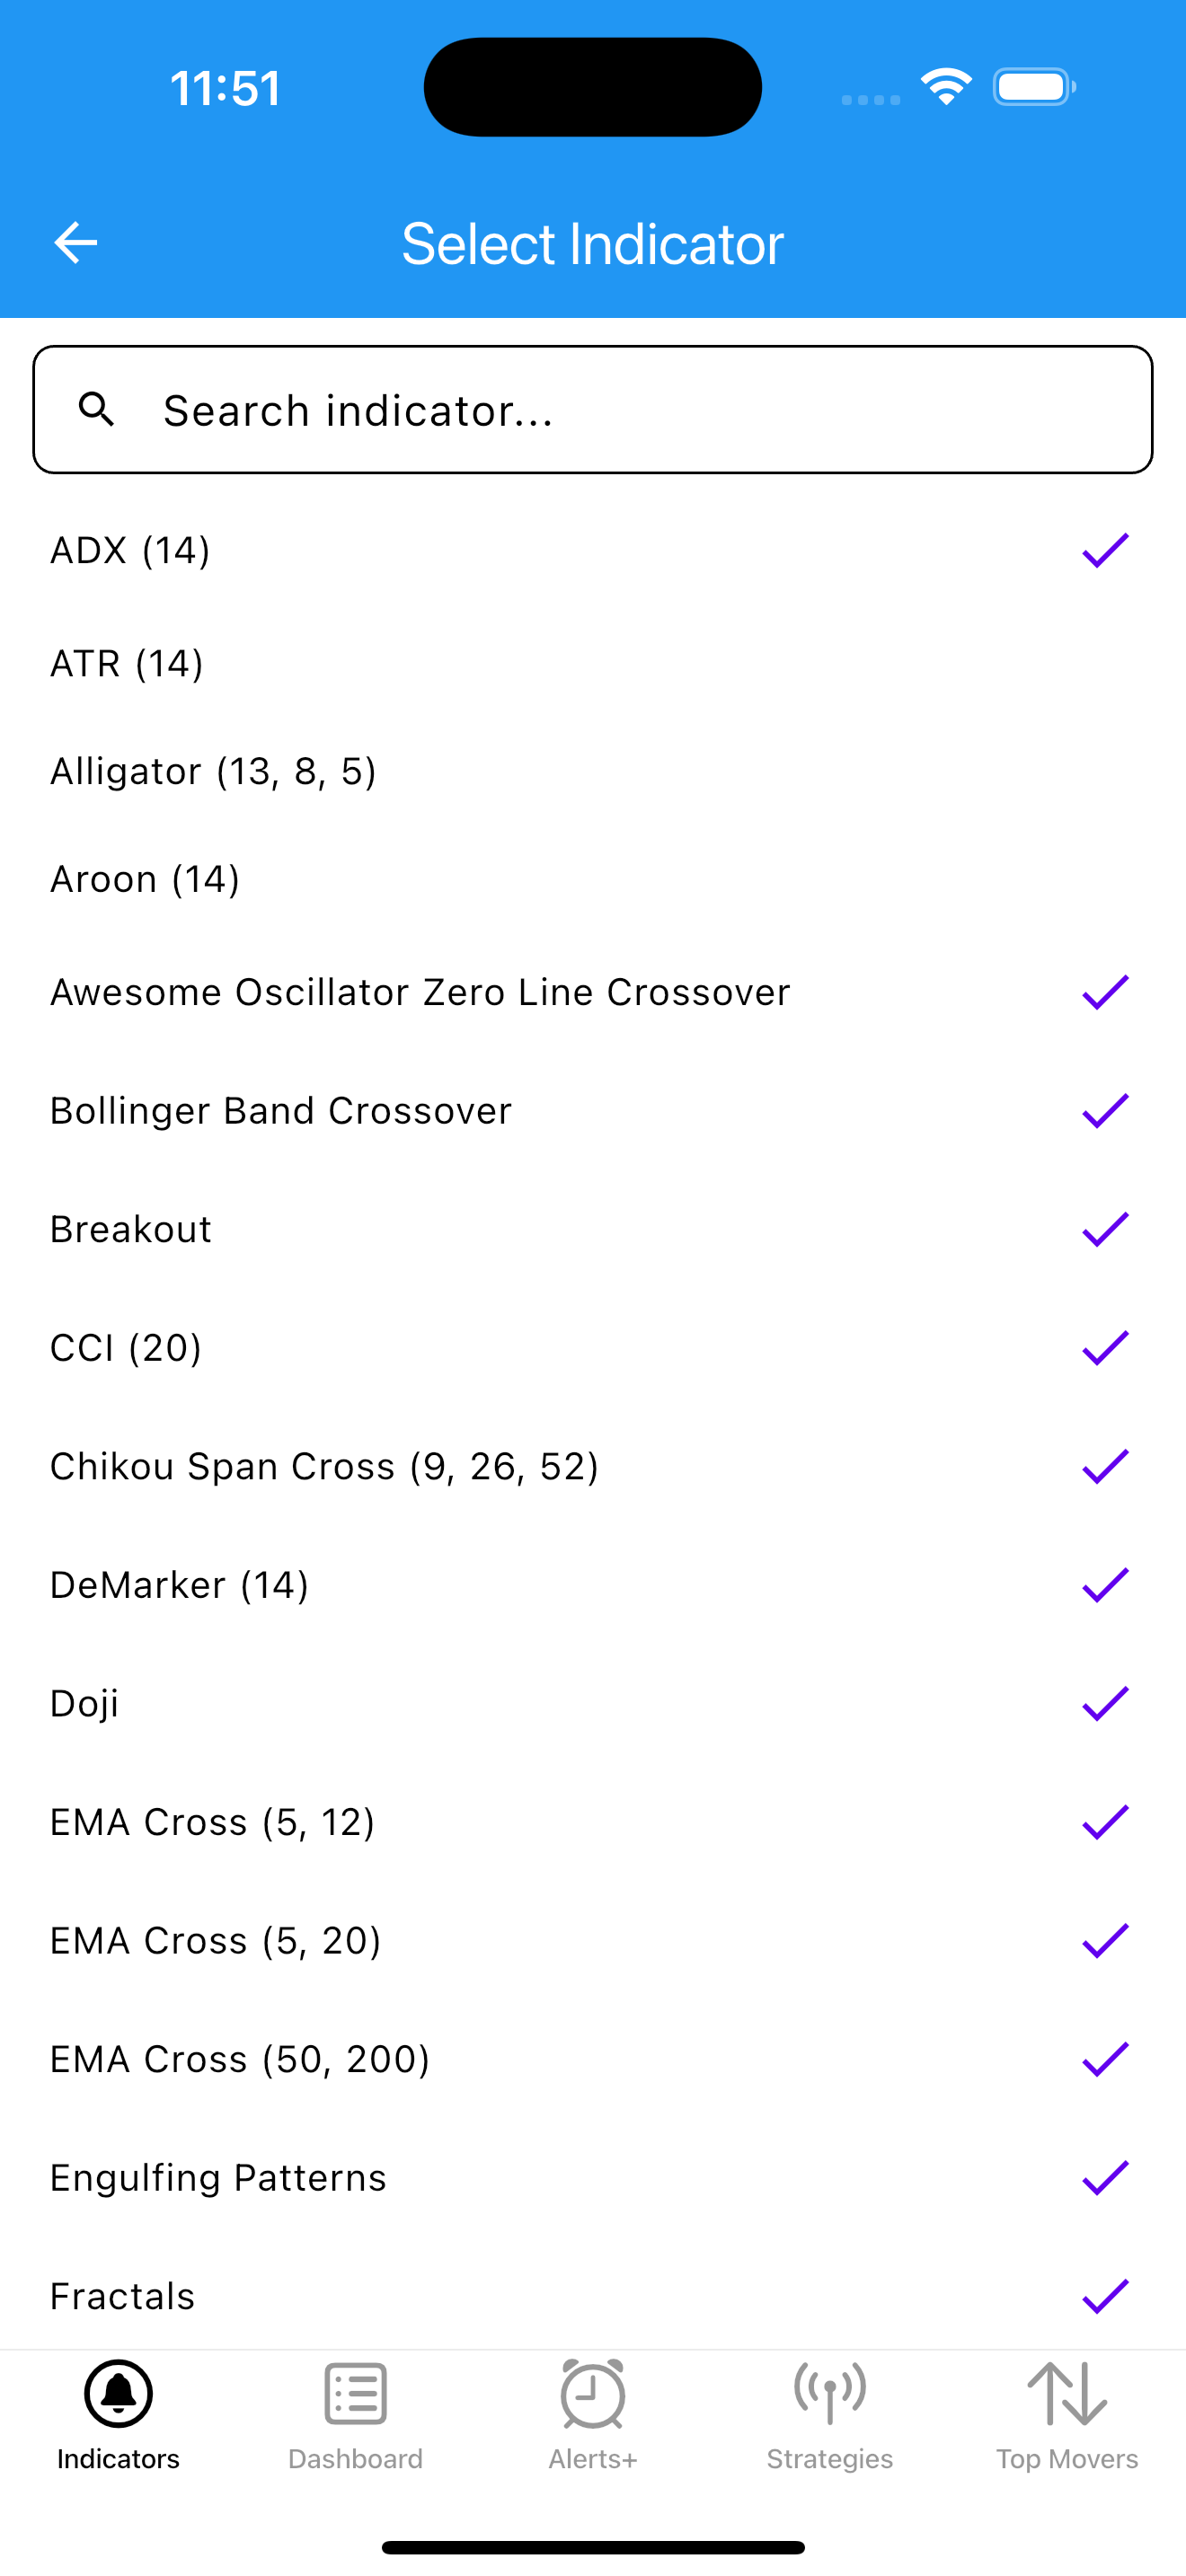Focus the Search indicator field
This screenshot has height=2576, width=1186.
point(593,410)
